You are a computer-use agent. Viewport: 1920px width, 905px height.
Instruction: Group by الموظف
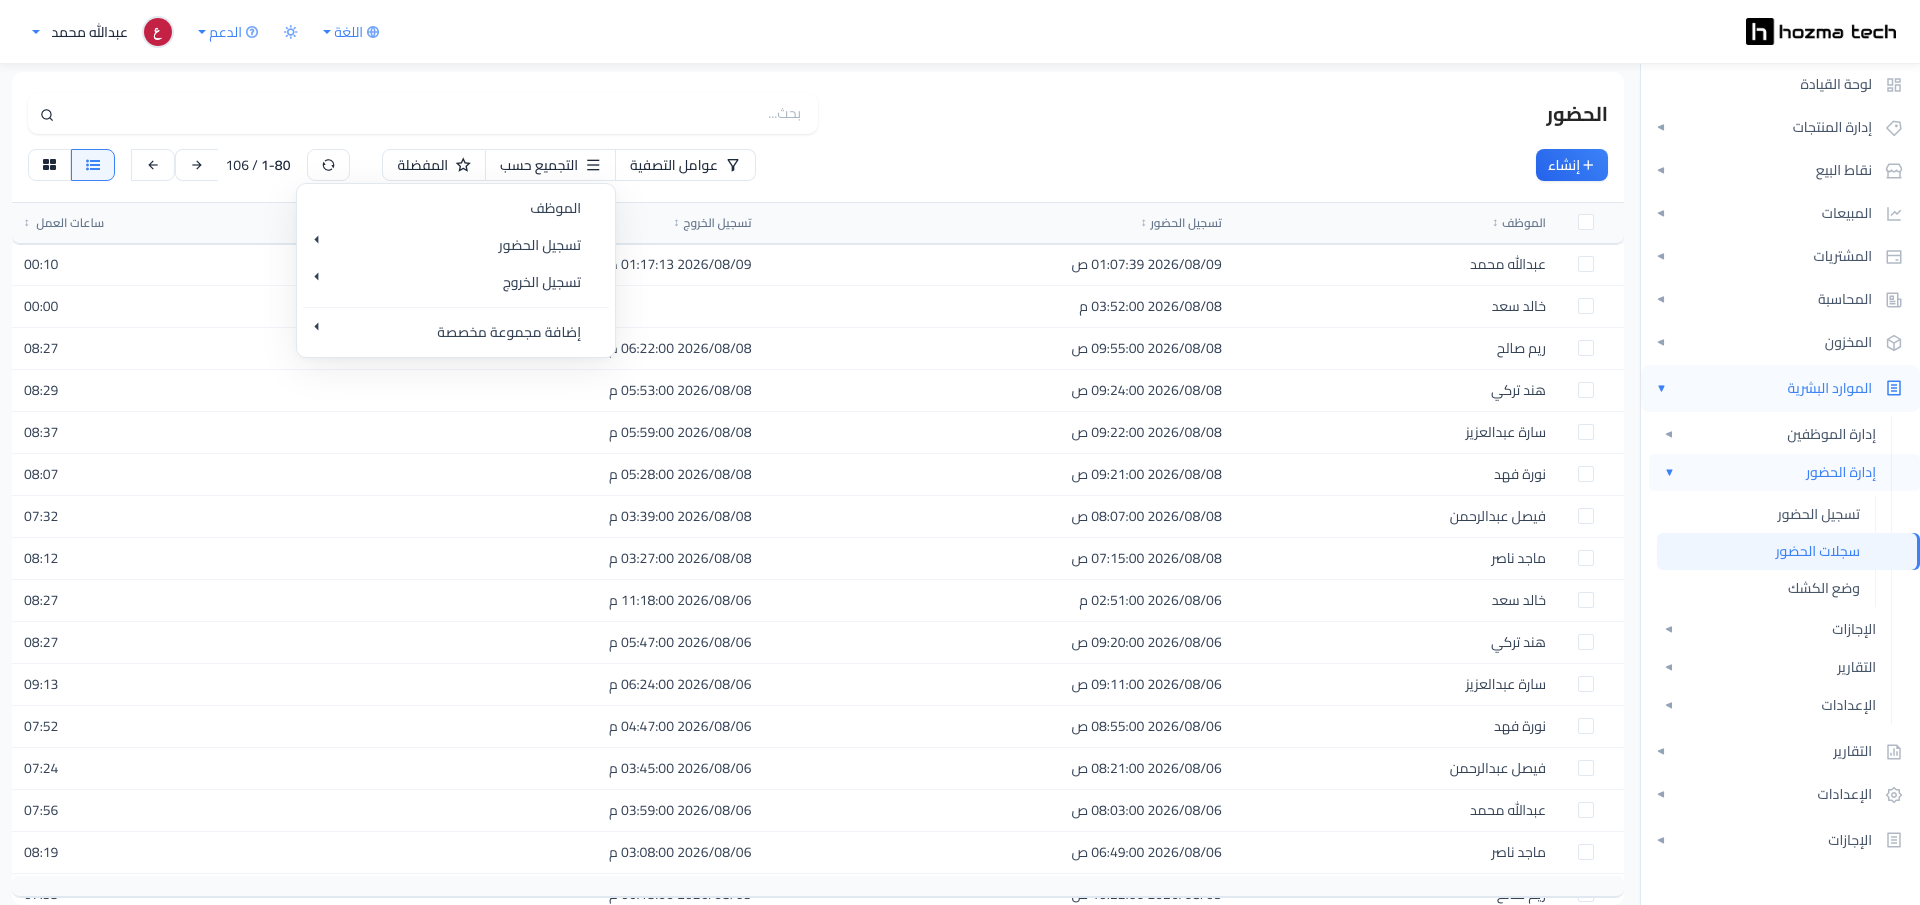pyautogui.click(x=456, y=208)
